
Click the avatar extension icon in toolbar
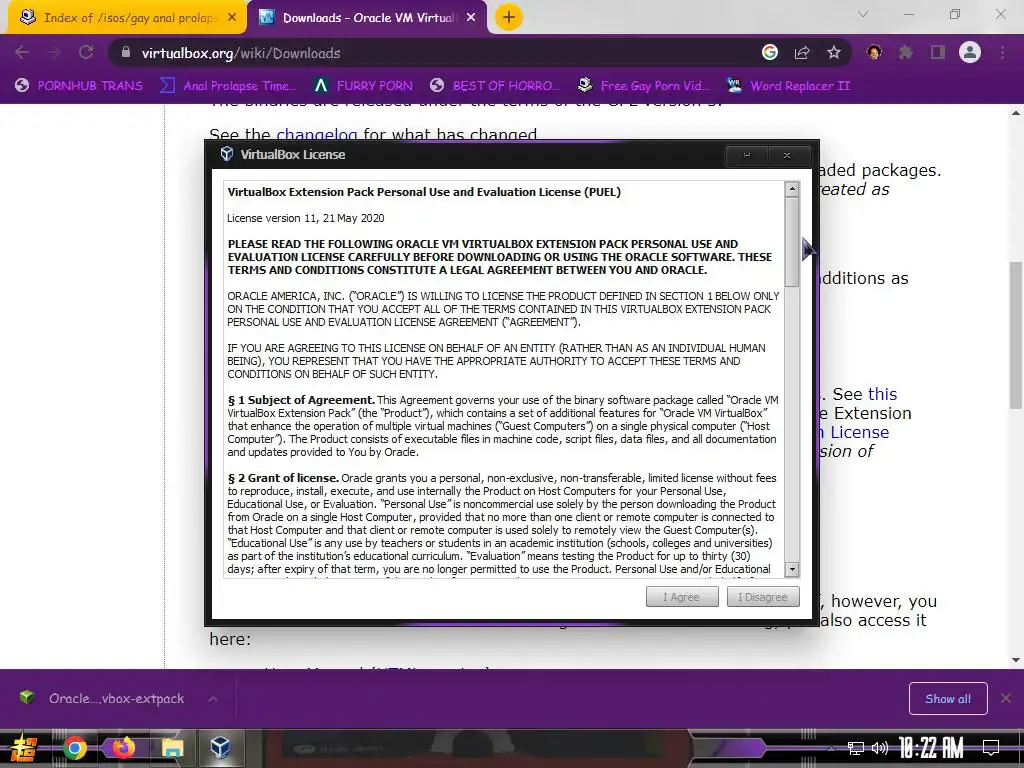874,52
